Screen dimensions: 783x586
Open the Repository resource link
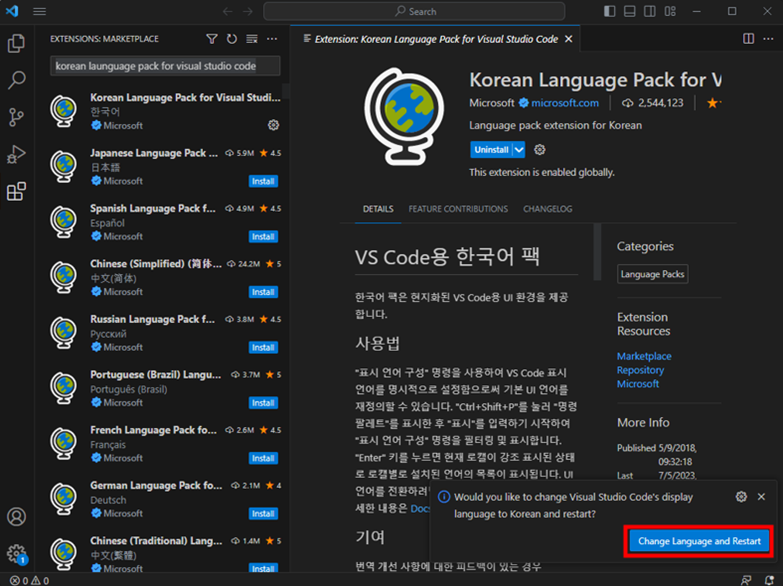click(x=640, y=370)
